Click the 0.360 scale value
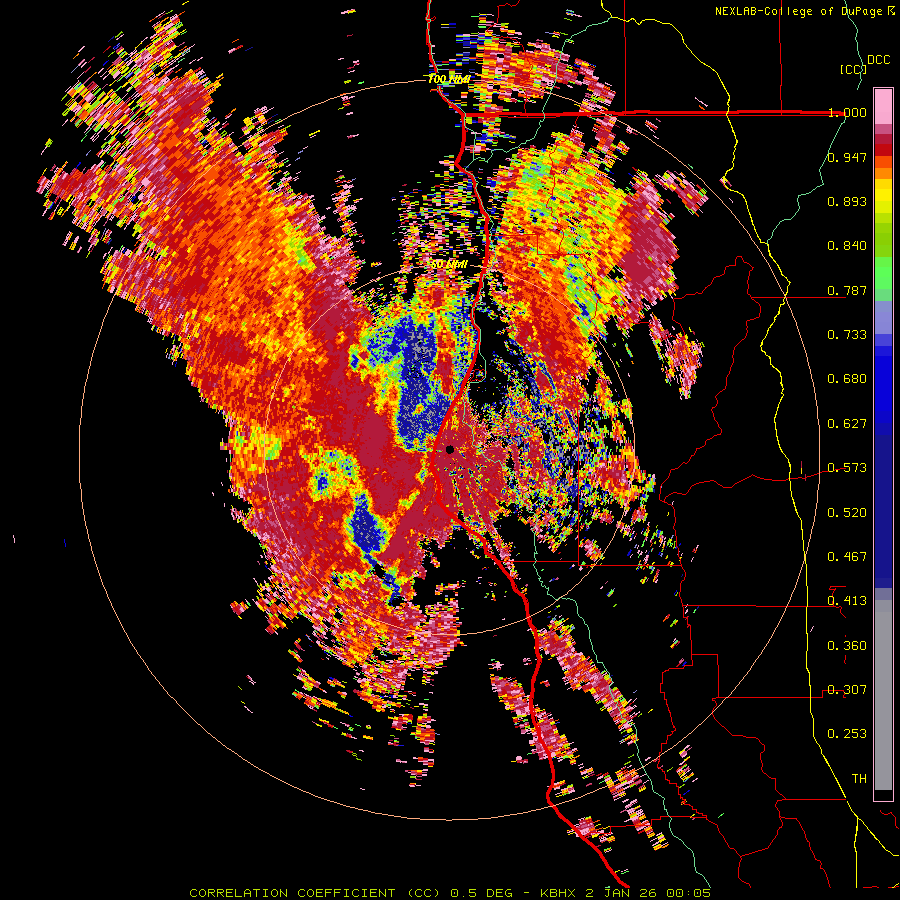The height and width of the screenshot is (900, 900). pyautogui.click(x=847, y=646)
